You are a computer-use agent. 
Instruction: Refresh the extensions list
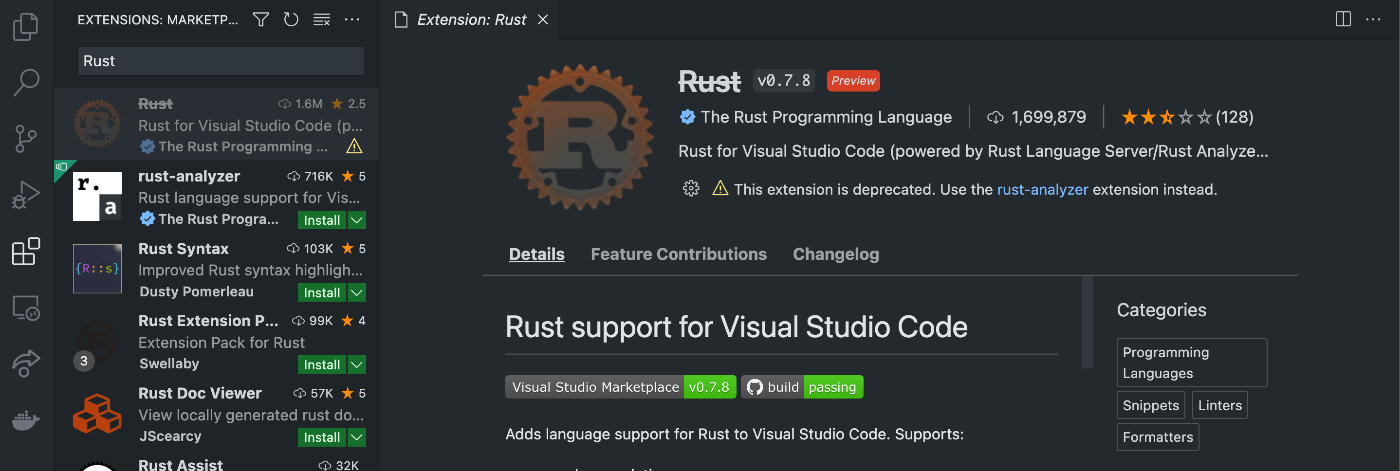(291, 19)
